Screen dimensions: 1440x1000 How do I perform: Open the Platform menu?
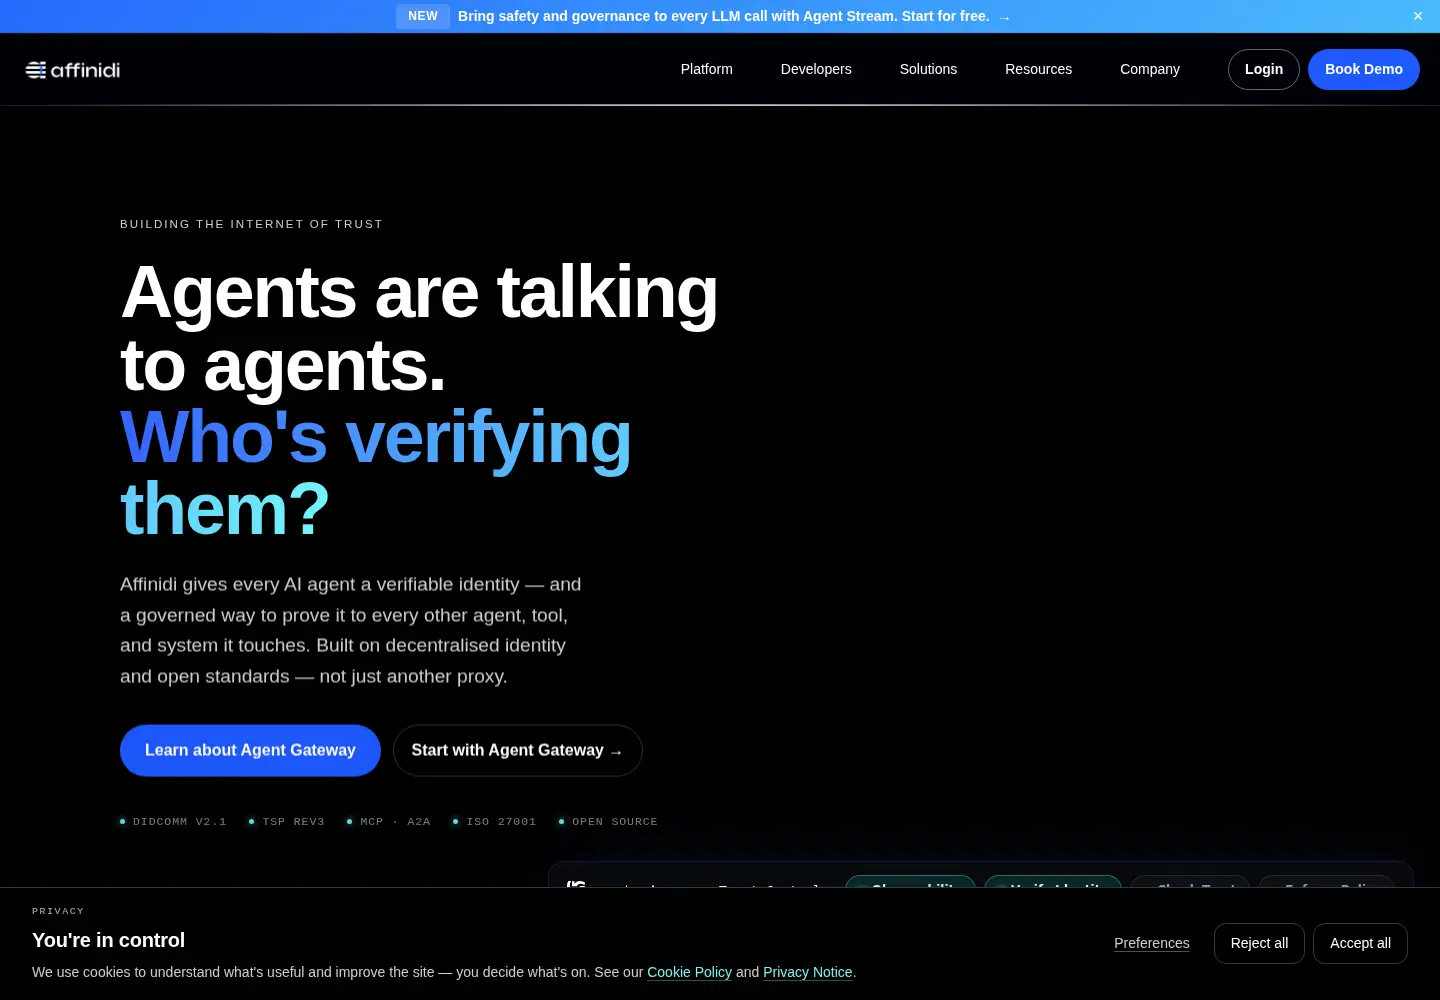click(707, 69)
